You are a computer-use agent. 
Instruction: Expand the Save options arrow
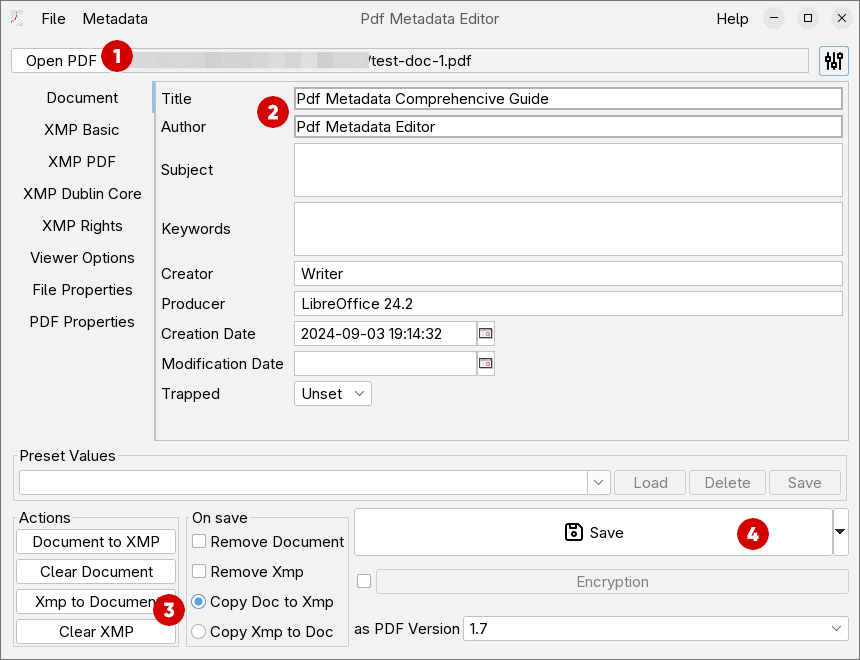point(840,532)
